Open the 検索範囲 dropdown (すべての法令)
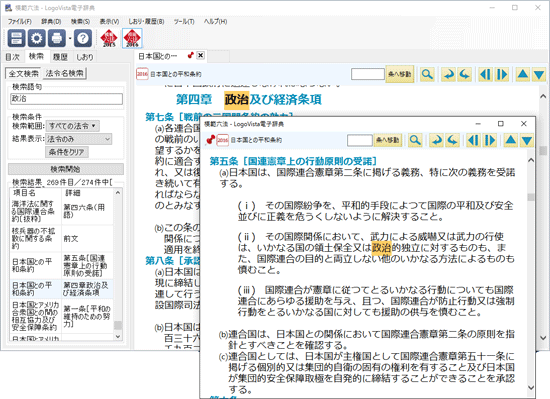Image resolution: width=550 pixels, height=399 pixels. (73, 126)
